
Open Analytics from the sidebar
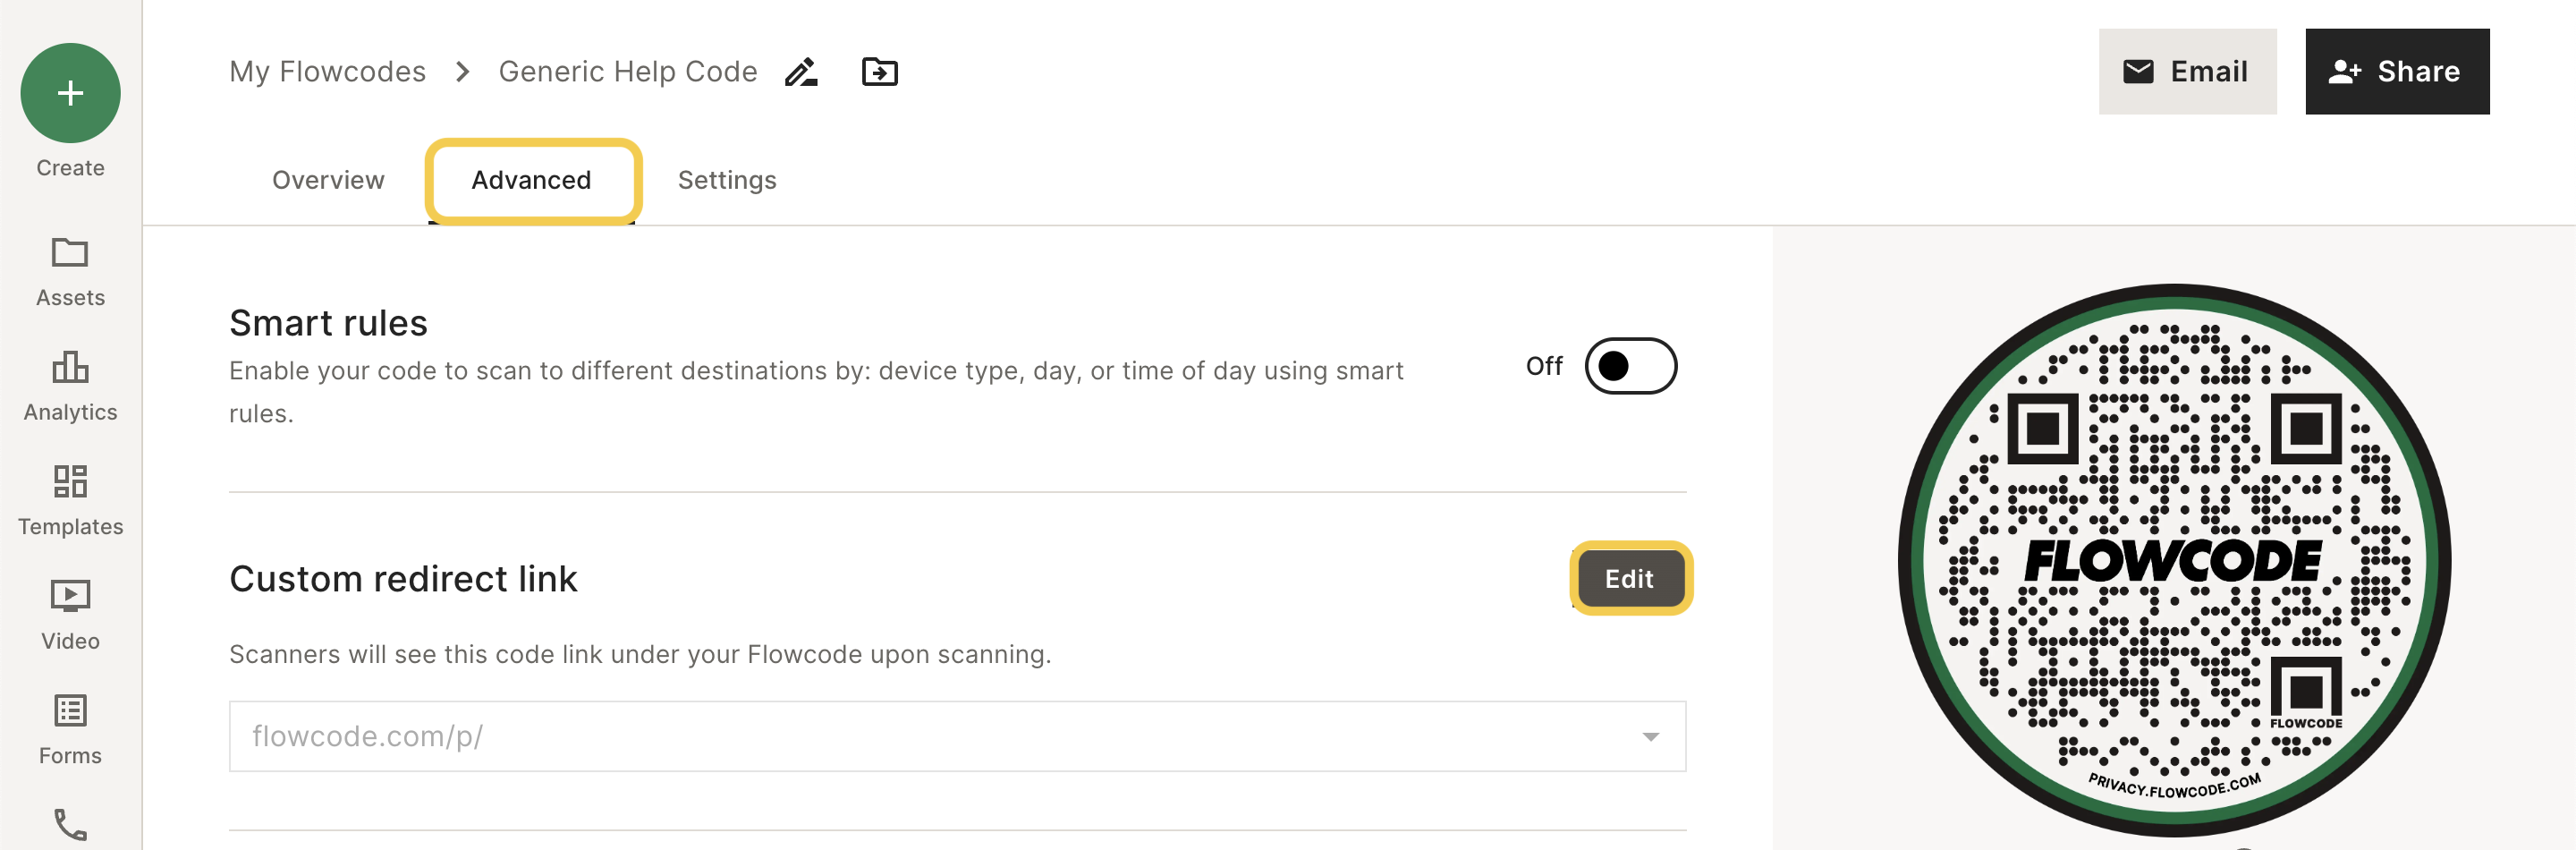pos(70,386)
